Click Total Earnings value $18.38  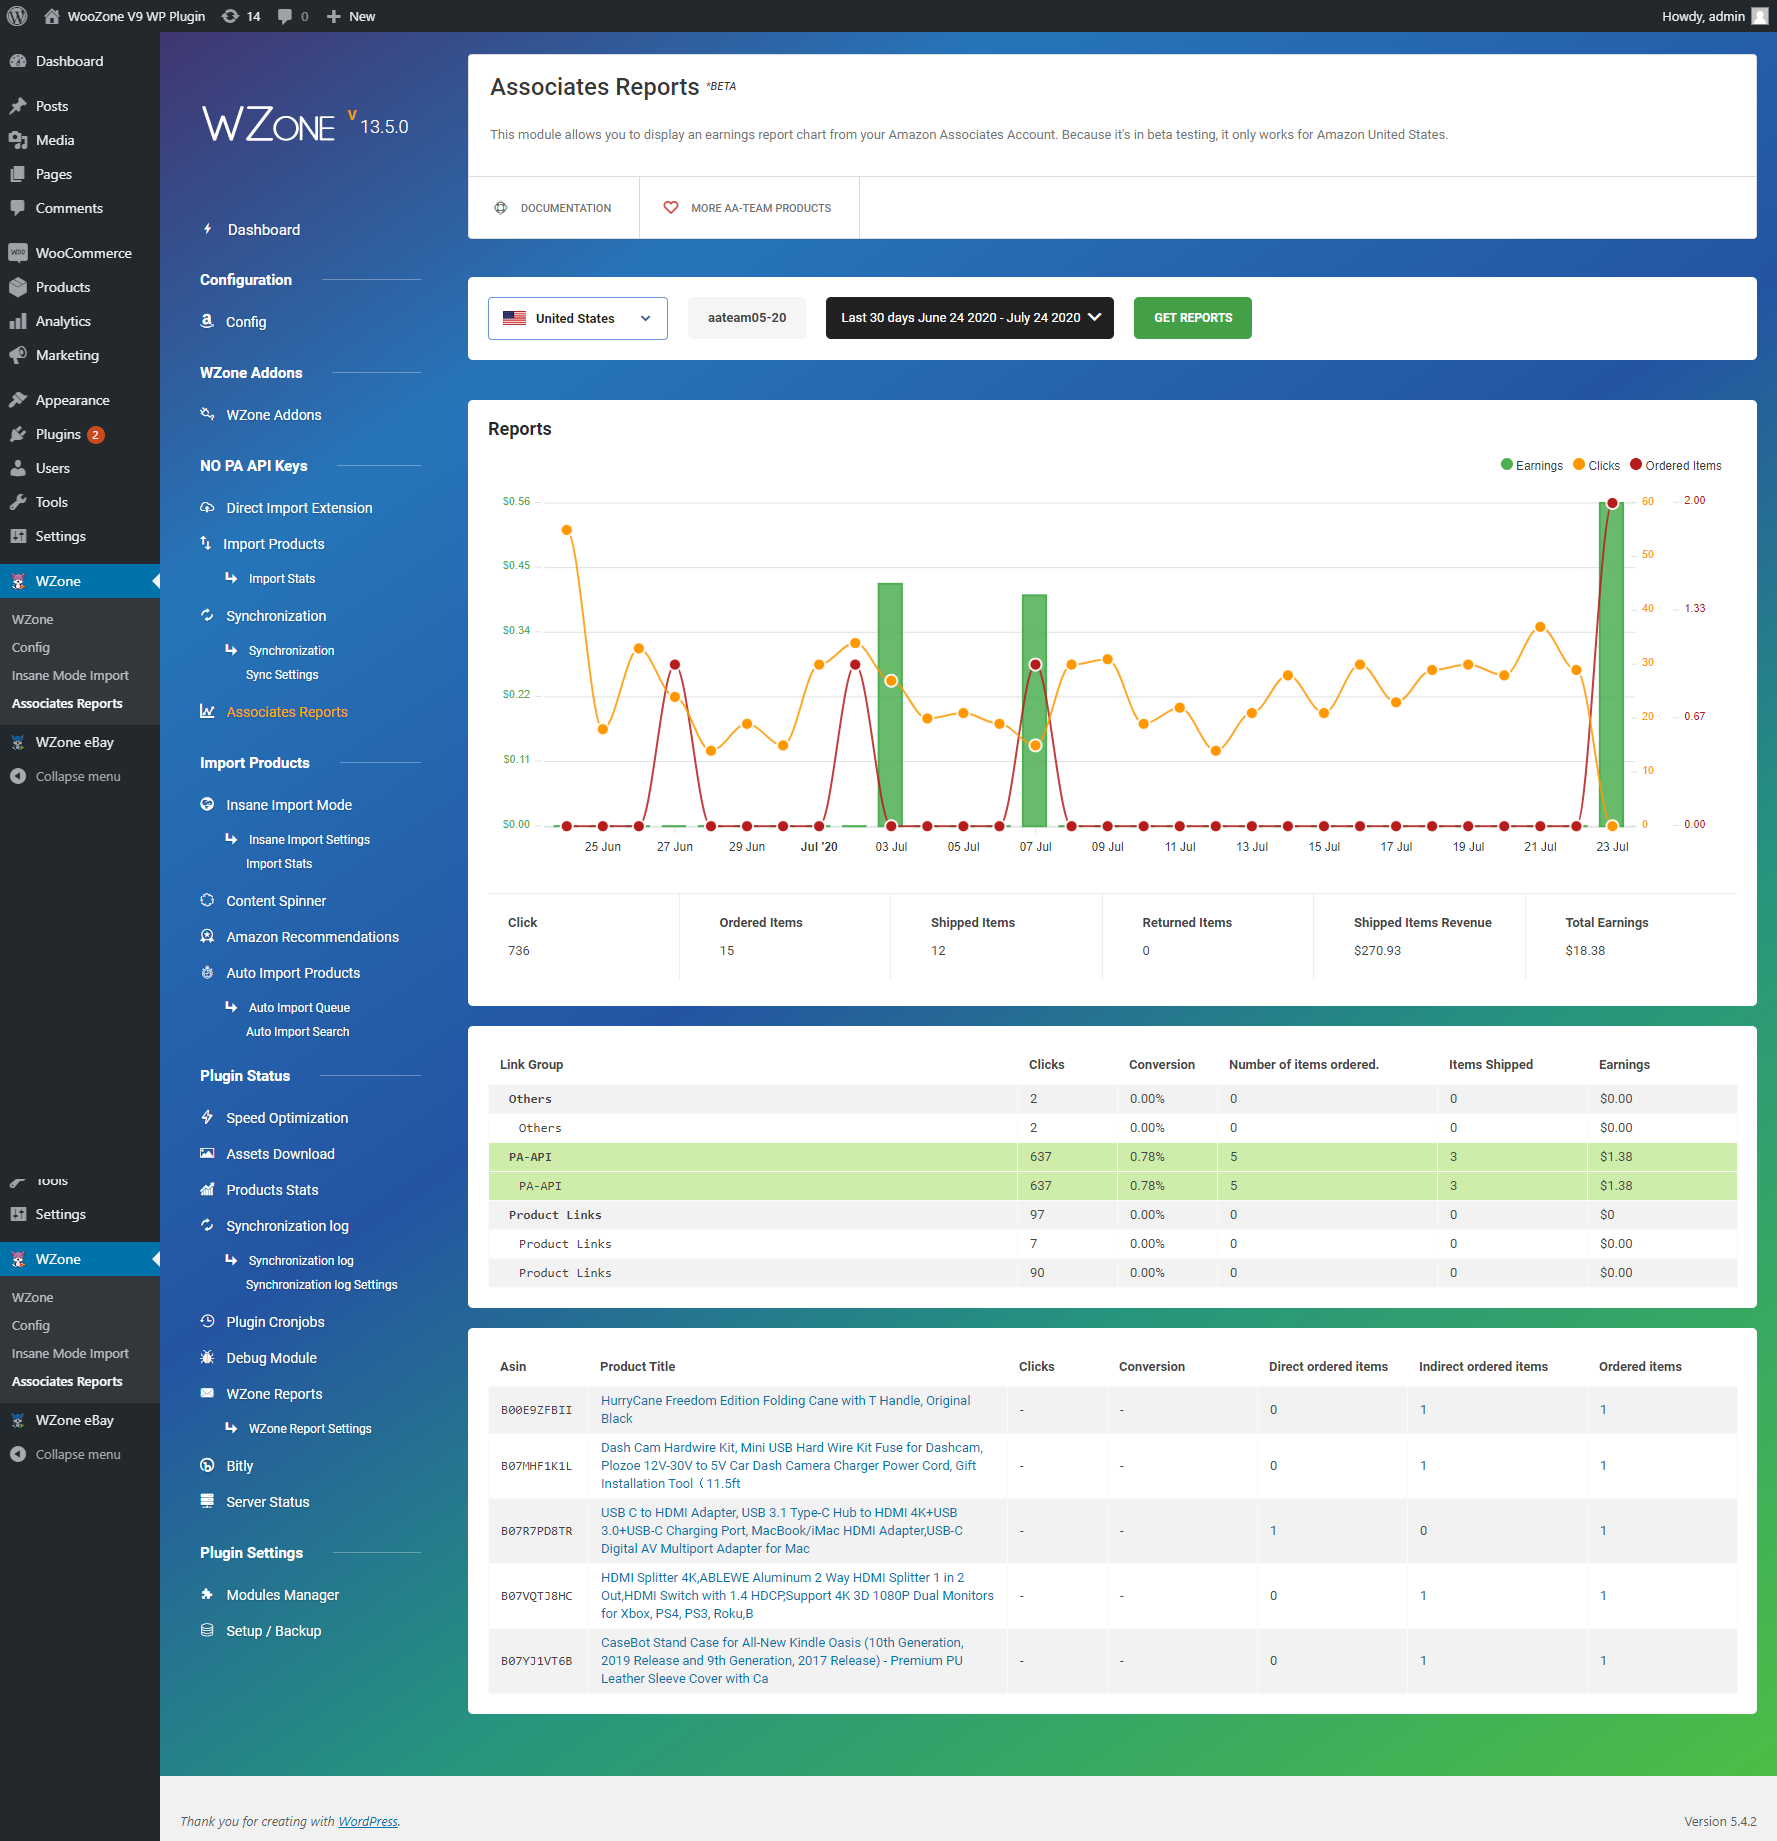tap(1585, 950)
